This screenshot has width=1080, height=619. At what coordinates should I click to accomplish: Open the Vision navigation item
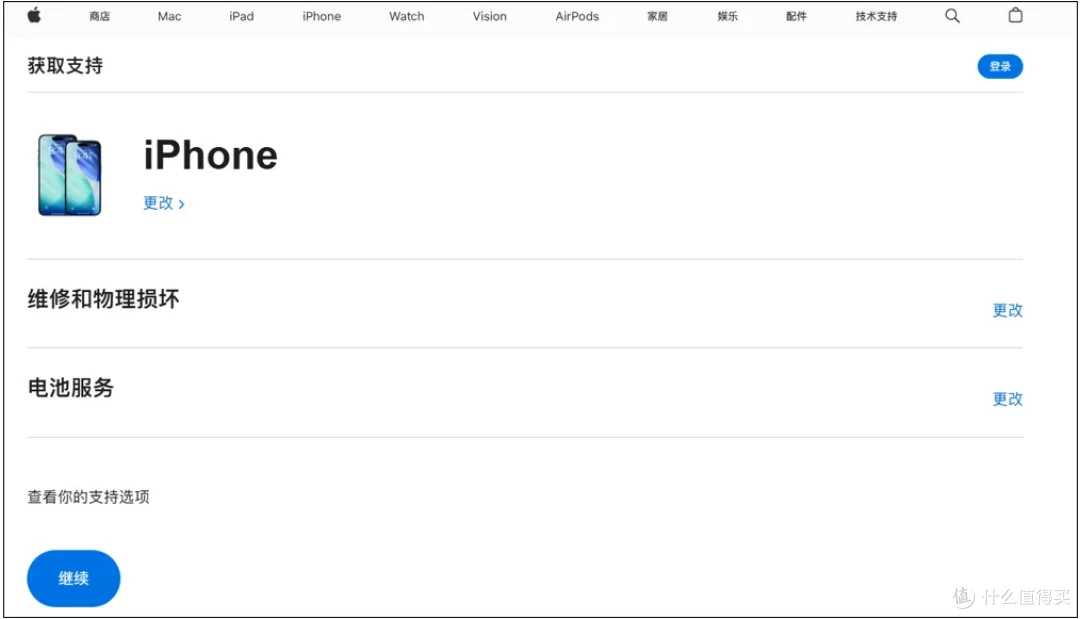click(490, 16)
